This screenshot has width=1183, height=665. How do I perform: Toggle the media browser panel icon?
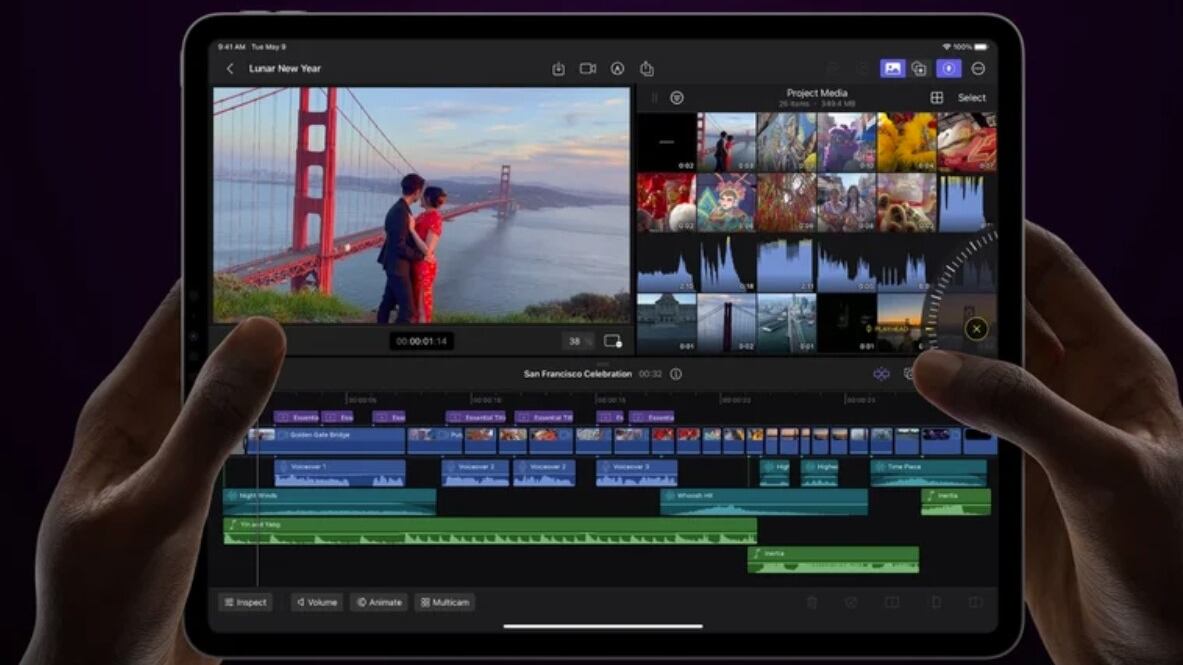[893, 68]
